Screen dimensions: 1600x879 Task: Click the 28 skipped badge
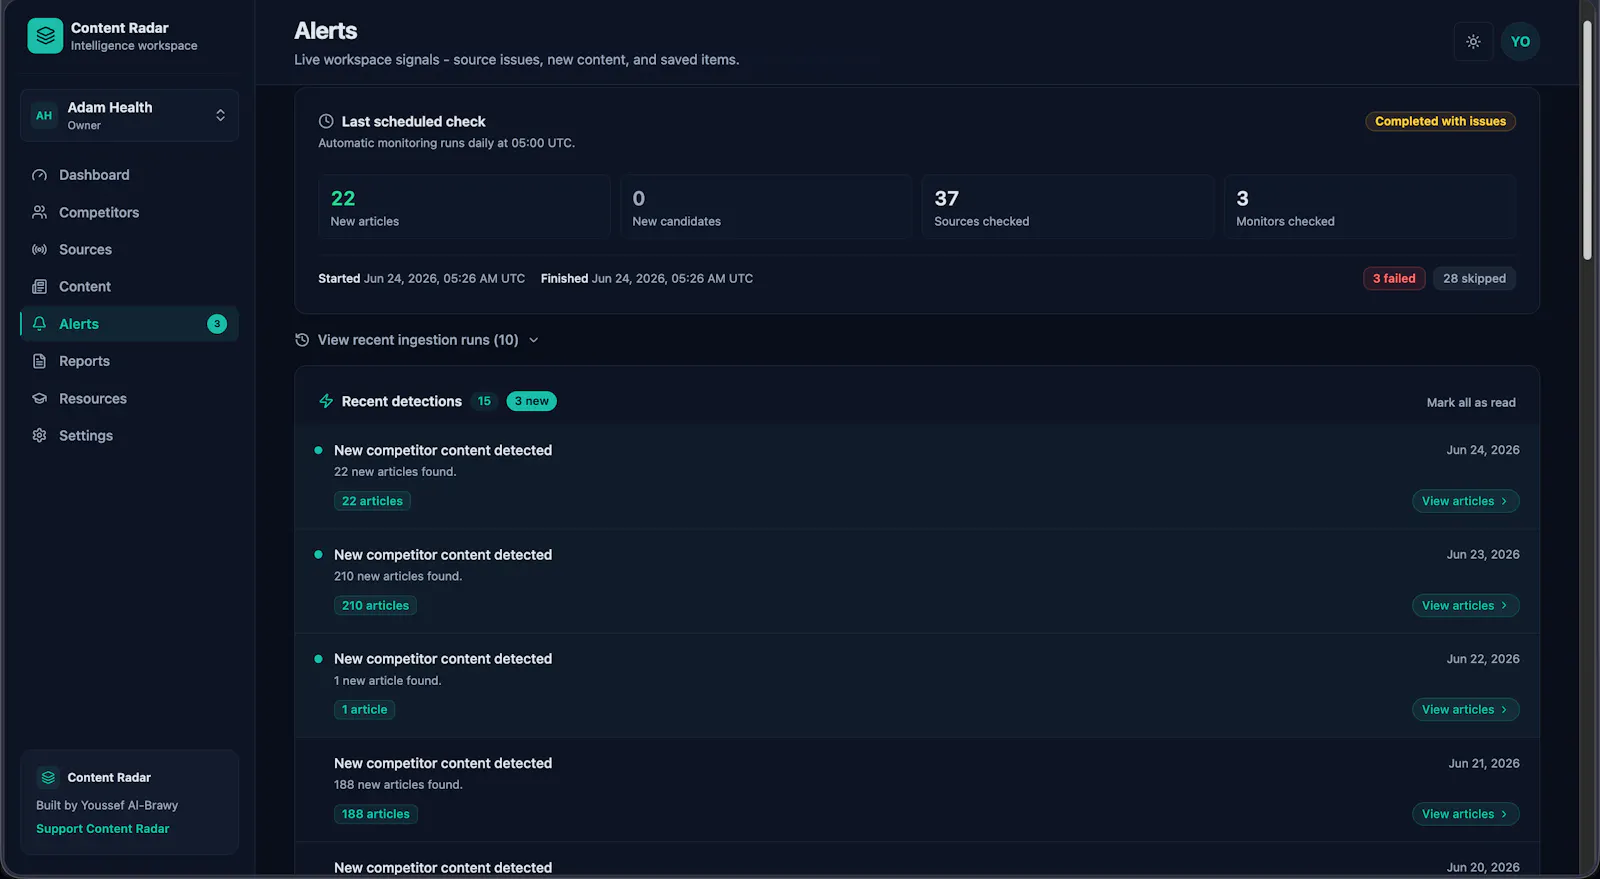tap(1474, 278)
